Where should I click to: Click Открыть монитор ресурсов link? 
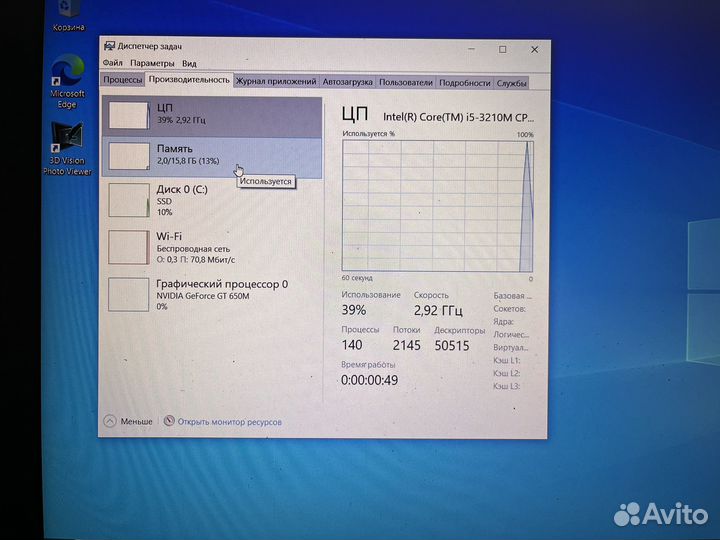tap(229, 422)
